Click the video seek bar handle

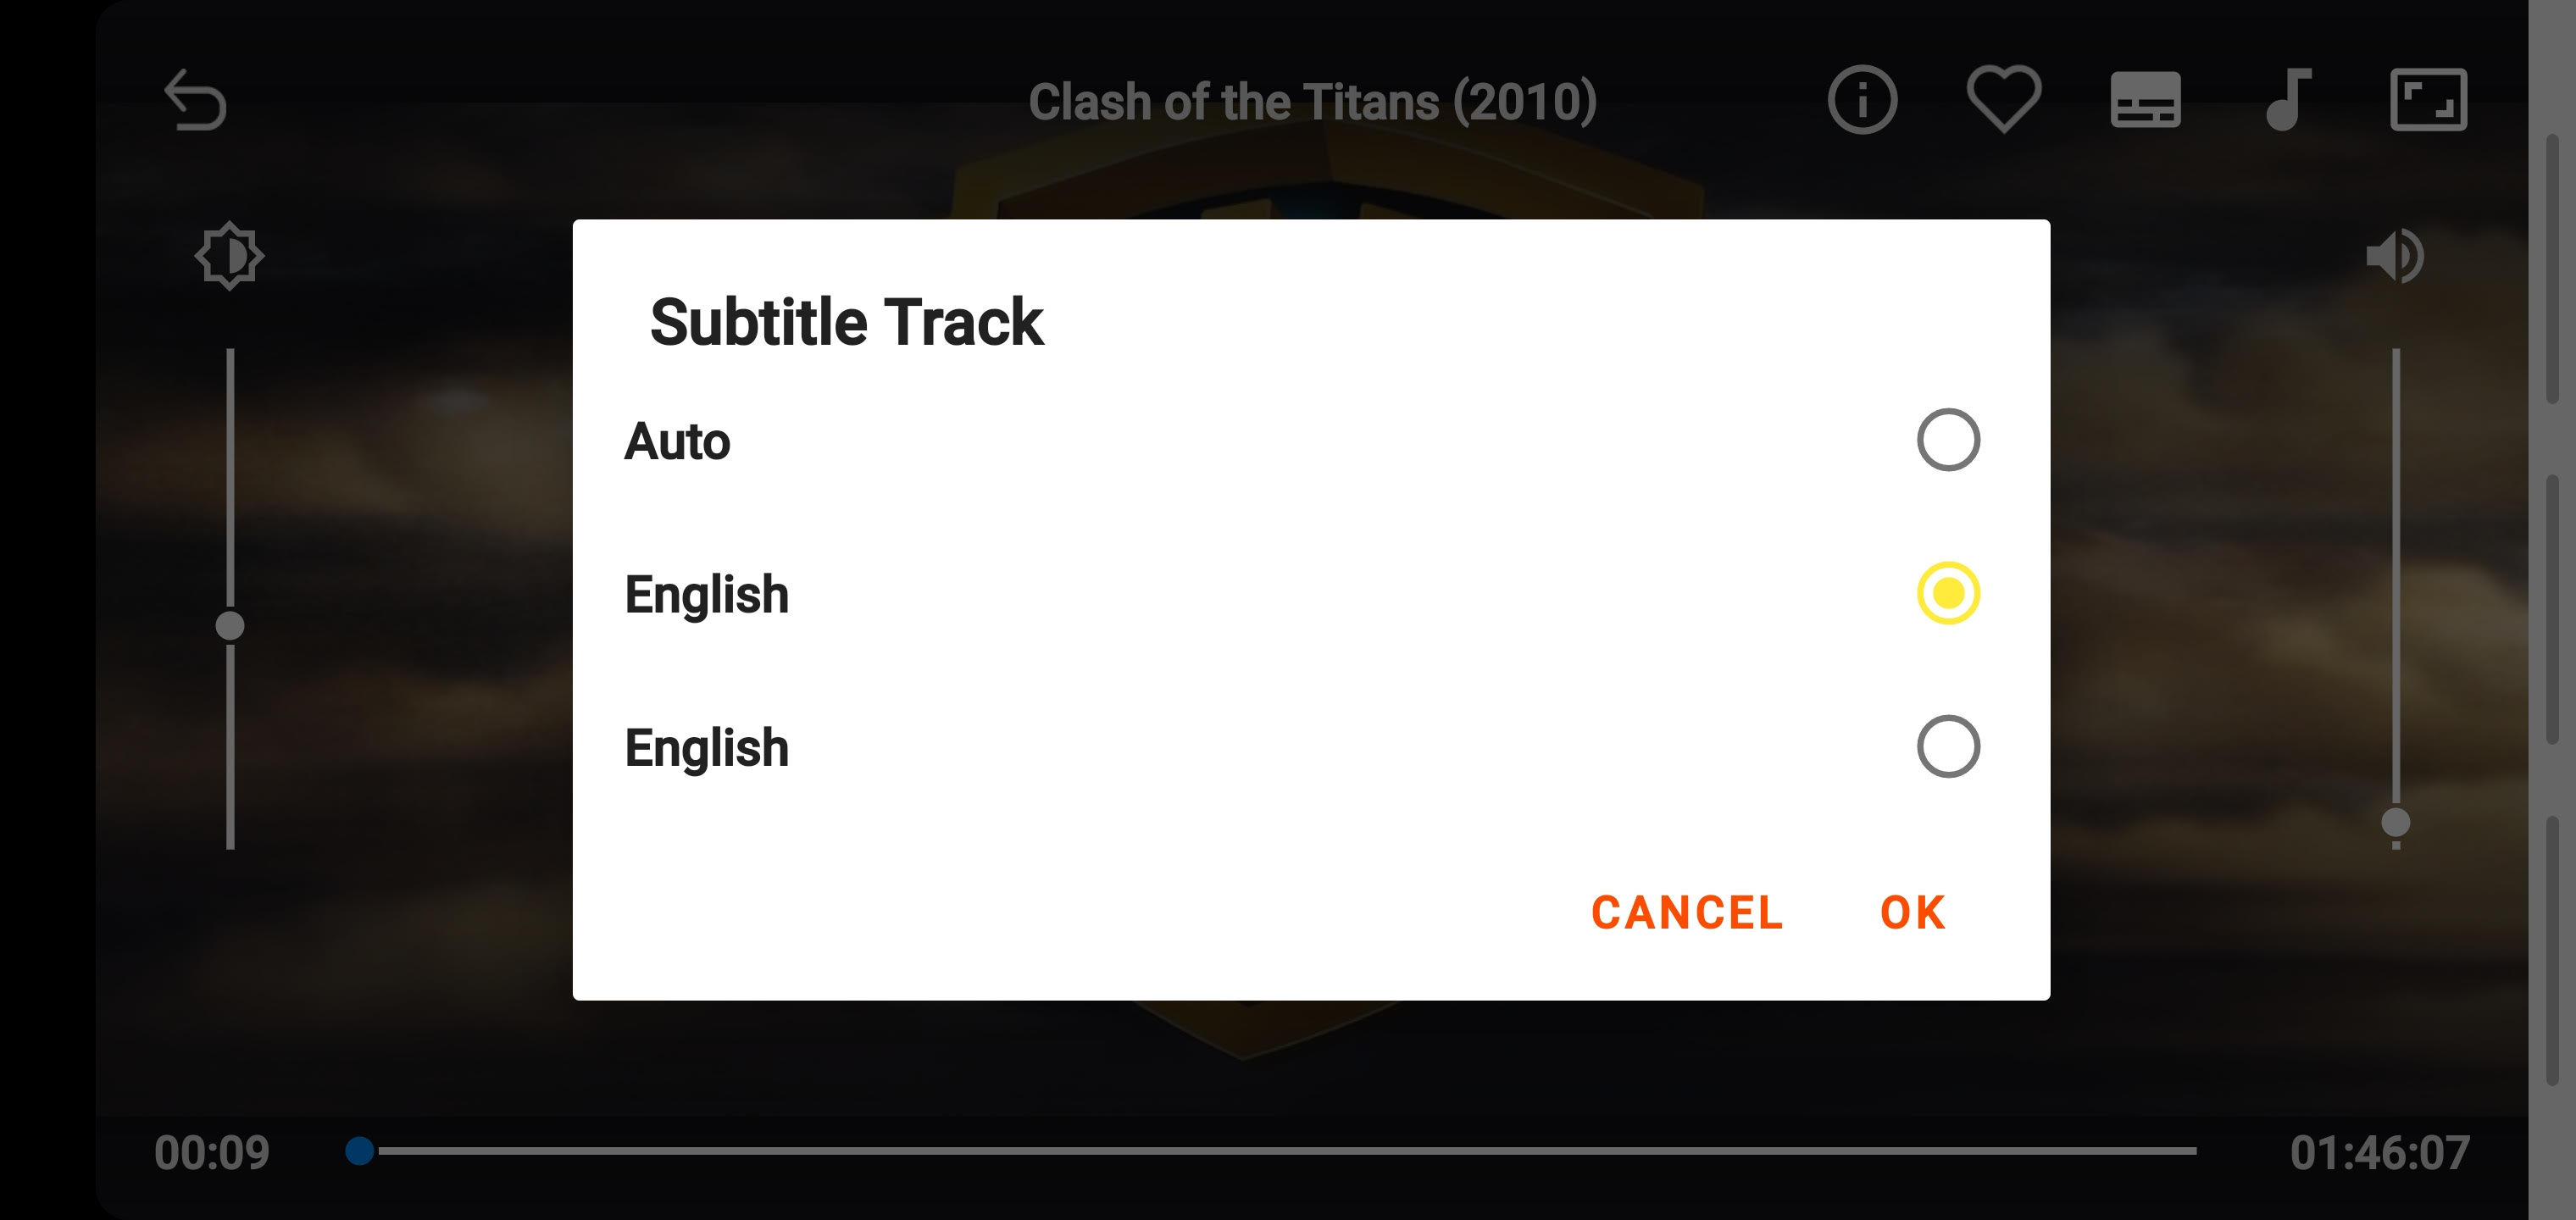tap(360, 1151)
